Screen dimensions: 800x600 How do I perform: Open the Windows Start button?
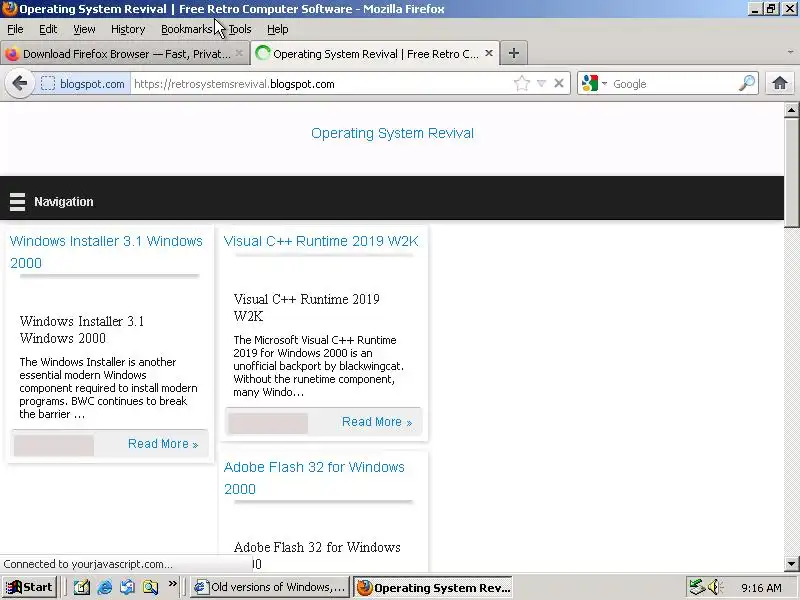(x=29, y=587)
